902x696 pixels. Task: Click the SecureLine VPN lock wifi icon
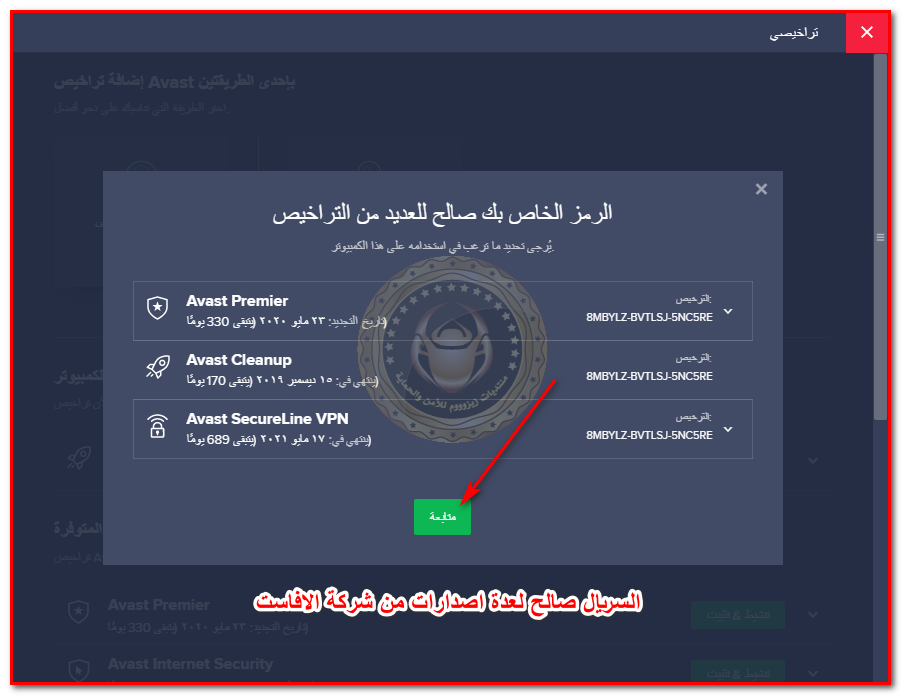[x=158, y=426]
